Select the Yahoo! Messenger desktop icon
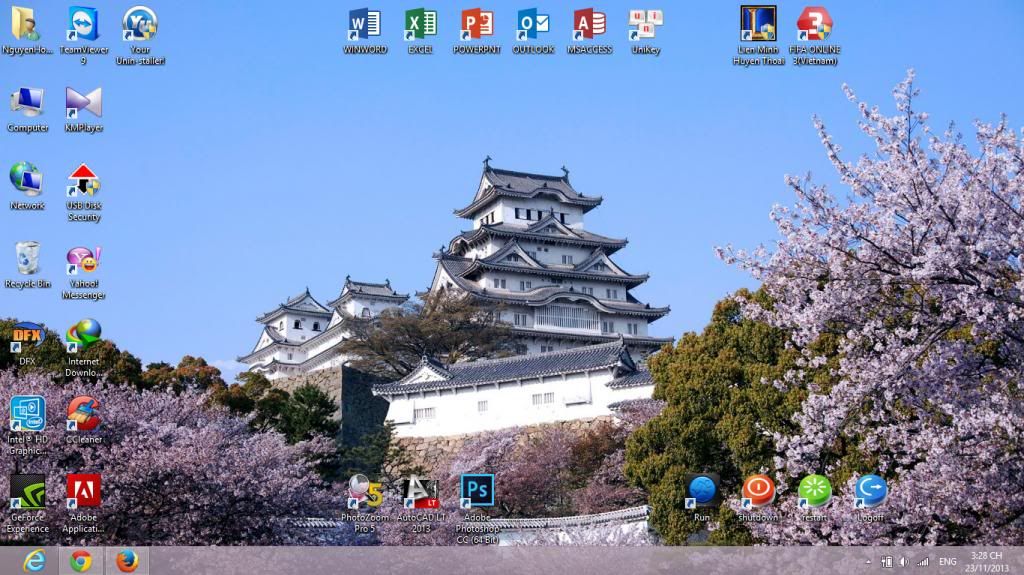1024x575 pixels. [83, 260]
